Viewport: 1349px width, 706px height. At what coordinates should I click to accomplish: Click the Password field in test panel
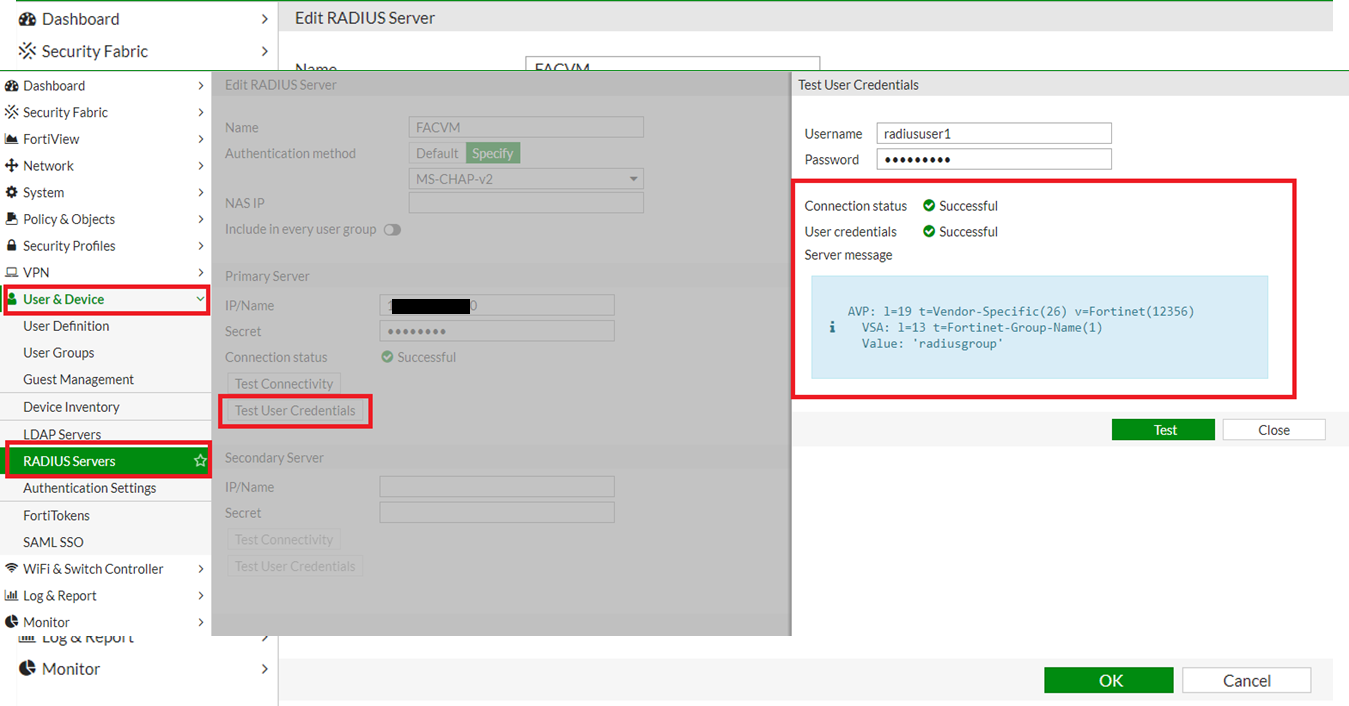pos(994,160)
